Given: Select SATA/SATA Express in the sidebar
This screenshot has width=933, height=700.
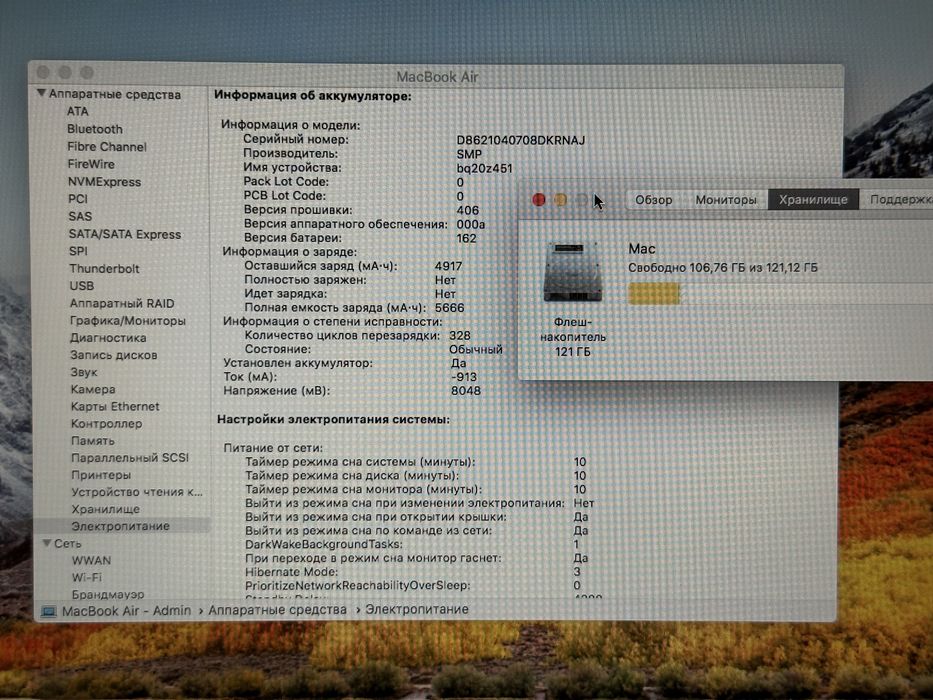Looking at the screenshot, I should click(x=124, y=234).
